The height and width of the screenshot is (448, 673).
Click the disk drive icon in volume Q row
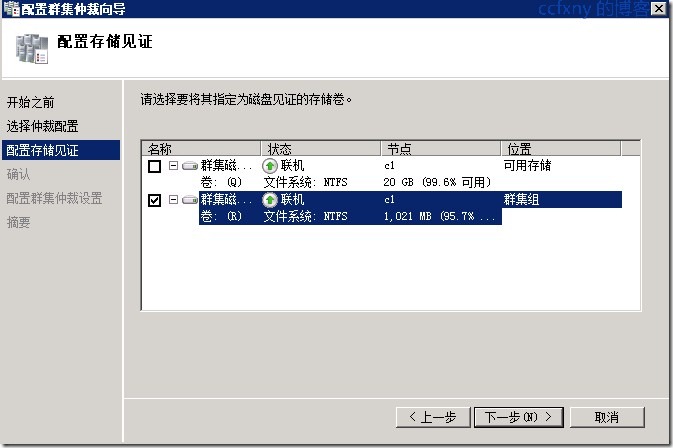(190, 166)
